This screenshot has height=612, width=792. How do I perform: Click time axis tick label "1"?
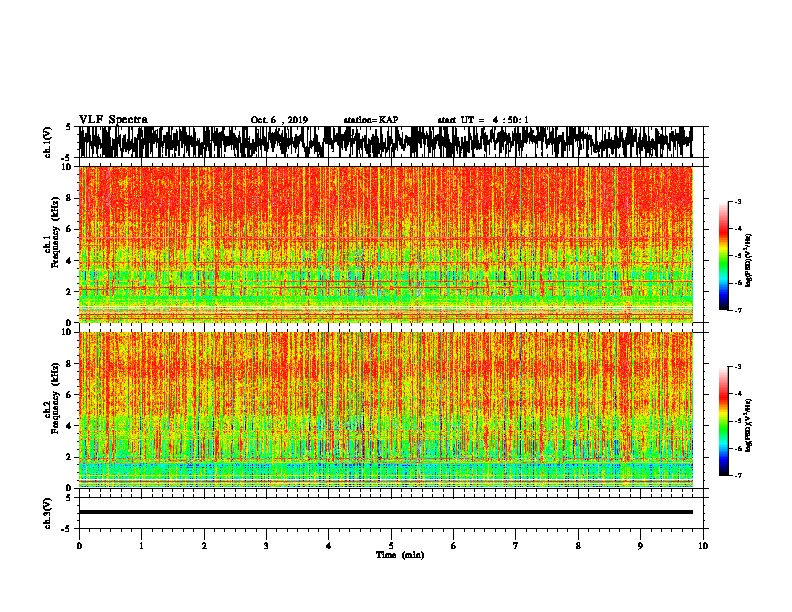tap(142, 546)
